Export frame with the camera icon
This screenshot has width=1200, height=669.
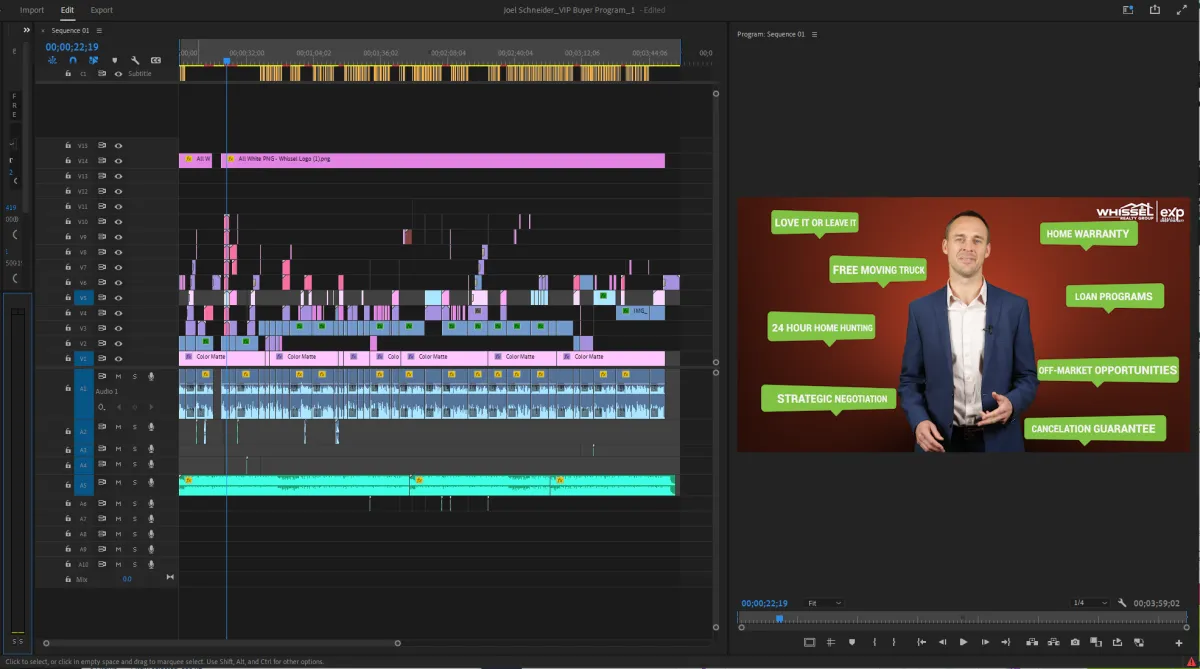[x=1074, y=642]
